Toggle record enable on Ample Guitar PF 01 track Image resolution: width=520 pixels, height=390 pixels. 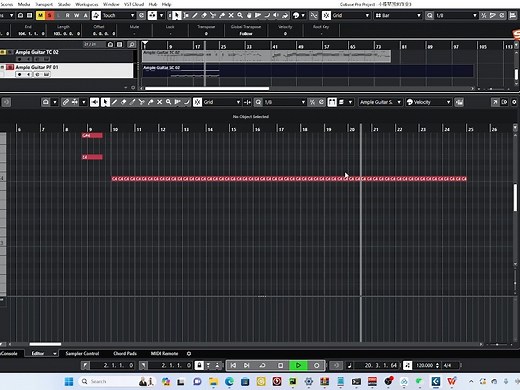tap(19, 74)
